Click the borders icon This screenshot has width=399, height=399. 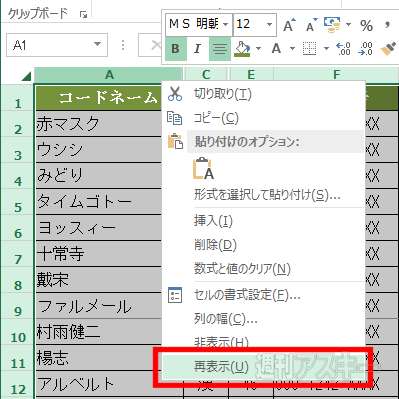309,49
